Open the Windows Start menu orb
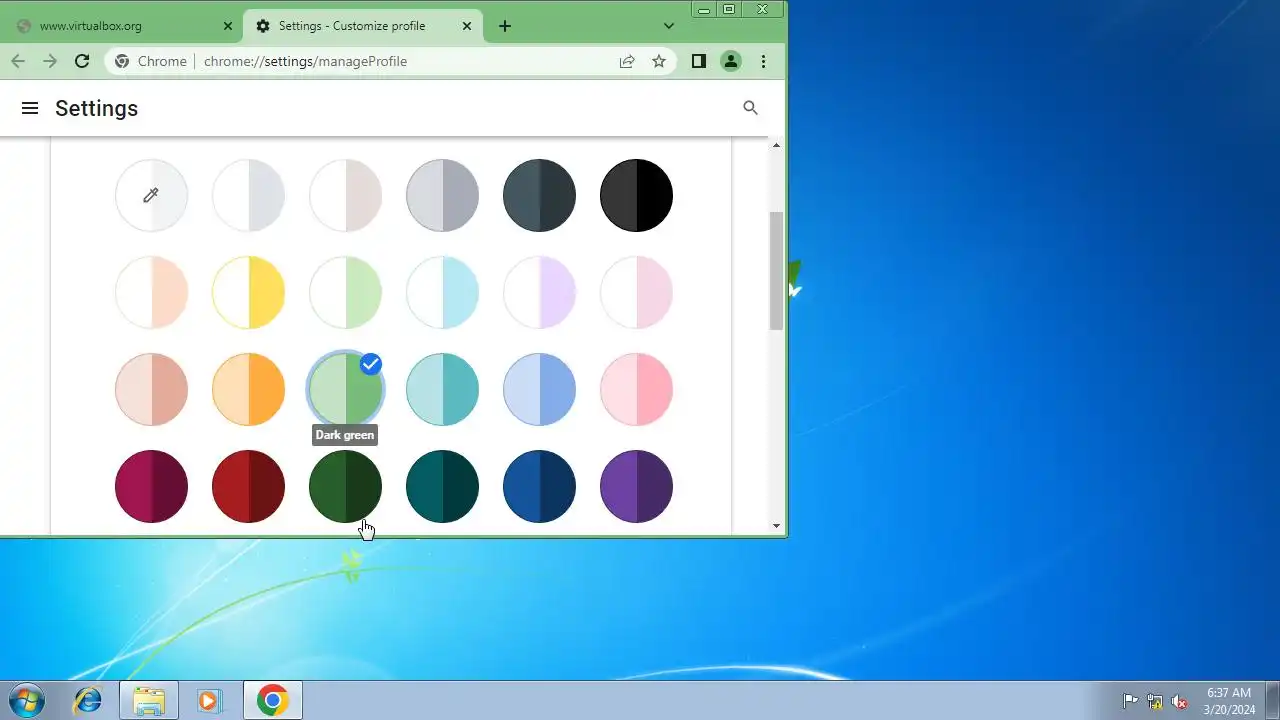 [26, 700]
